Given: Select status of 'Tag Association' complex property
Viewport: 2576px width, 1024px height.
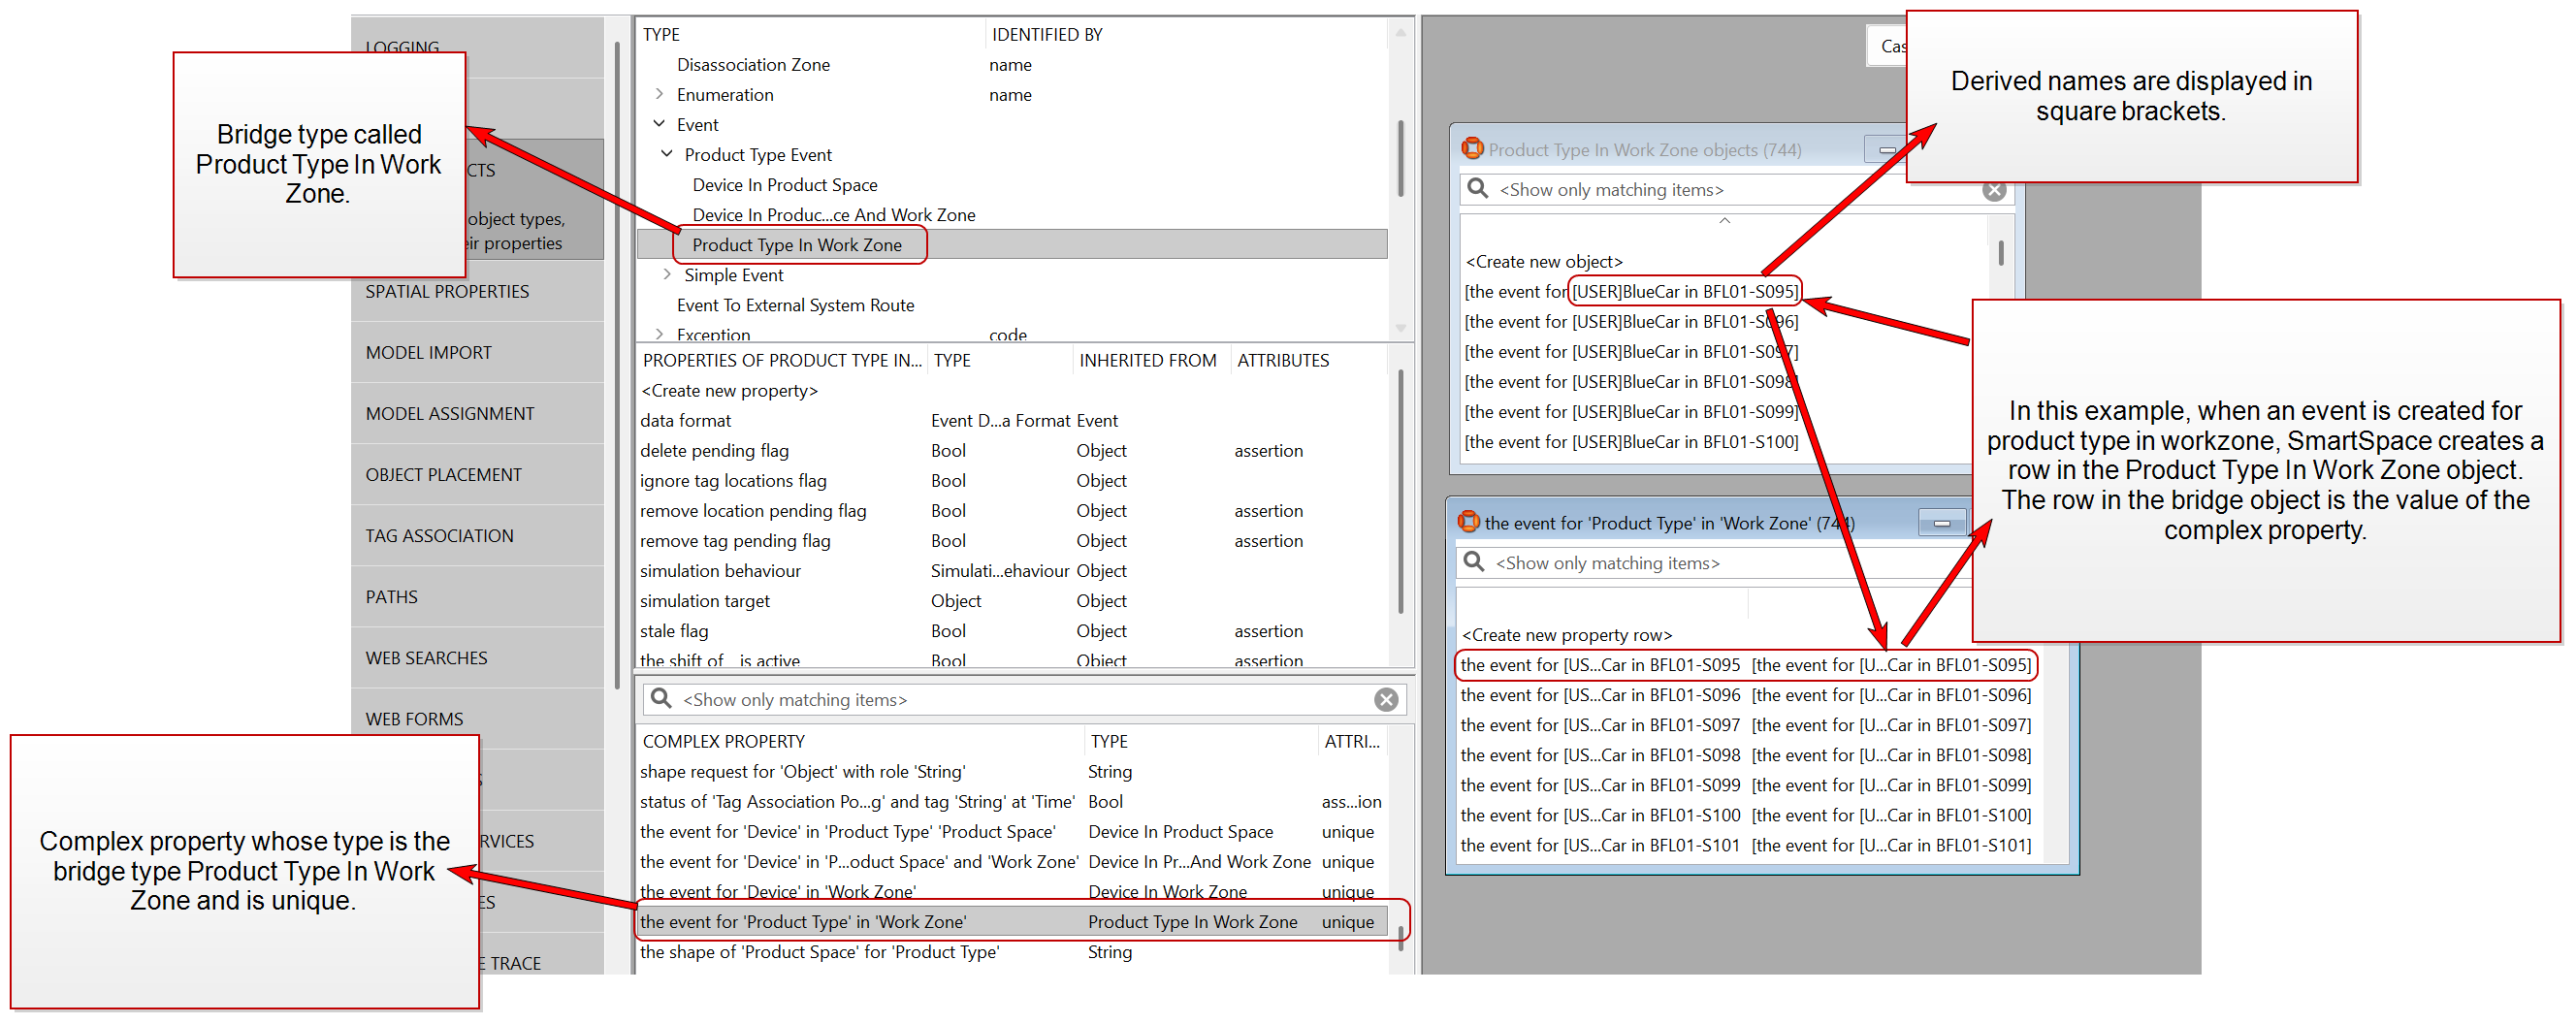Looking at the screenshot, I should (x=1012, y=801).
